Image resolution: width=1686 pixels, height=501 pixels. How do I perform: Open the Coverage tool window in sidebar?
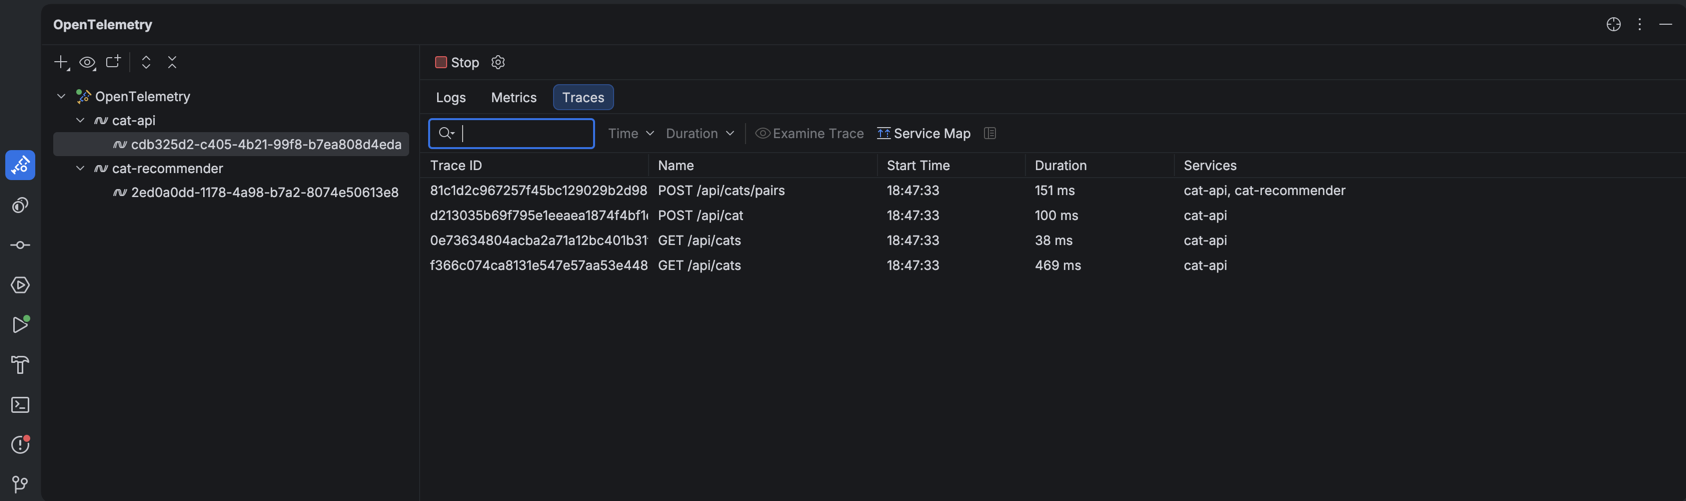(20, 205)
